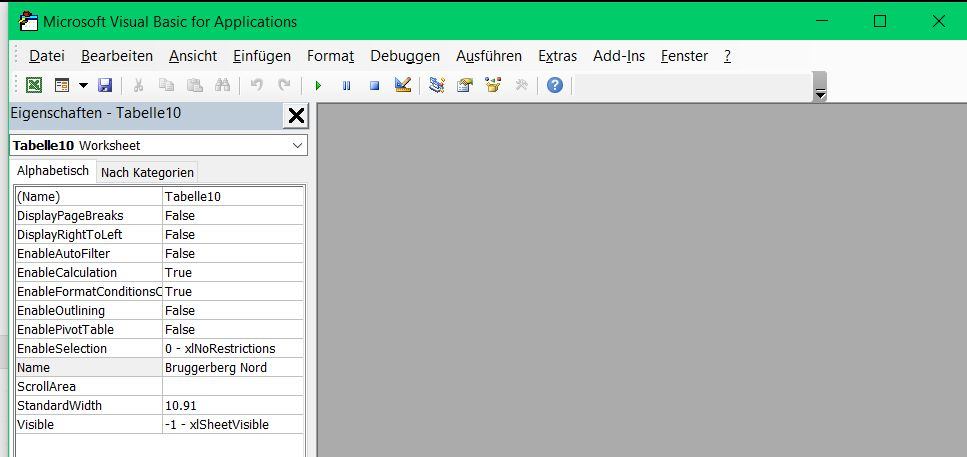This screenshot has width=967, height=457.
Task: Select the EnableOutlining property
Action: tap(89, 311)
